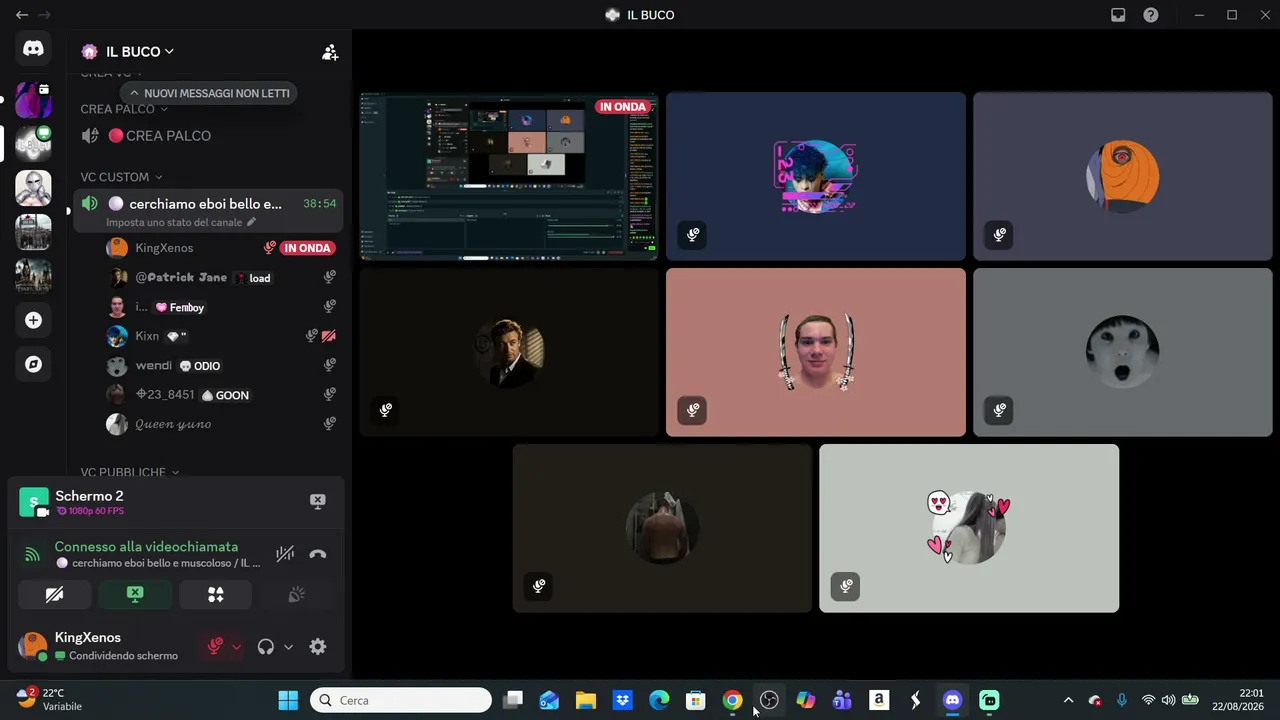Launch the Activities shapes icon
This screenshot has width=1280, height=720.
pos(215,595)
